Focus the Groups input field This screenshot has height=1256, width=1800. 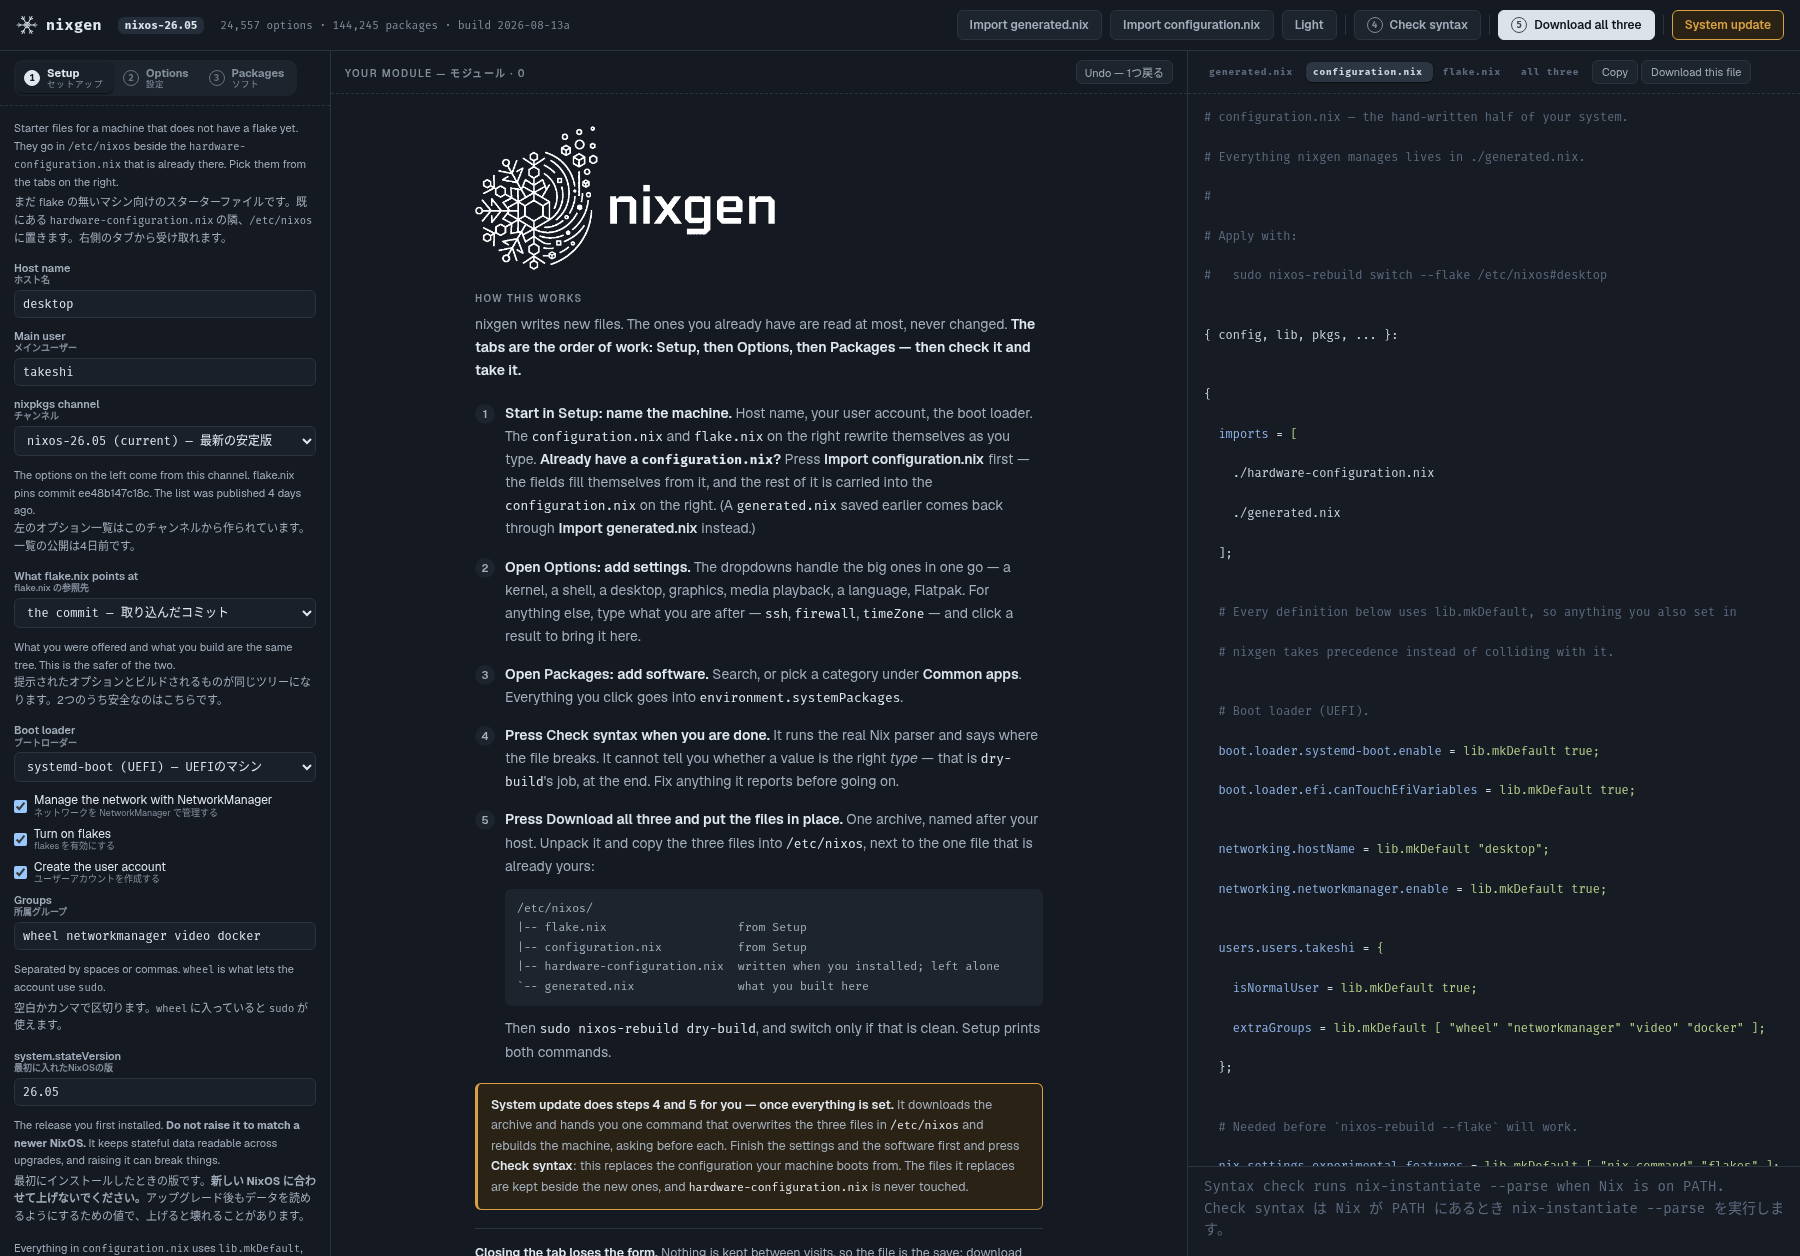pos(165,936)
